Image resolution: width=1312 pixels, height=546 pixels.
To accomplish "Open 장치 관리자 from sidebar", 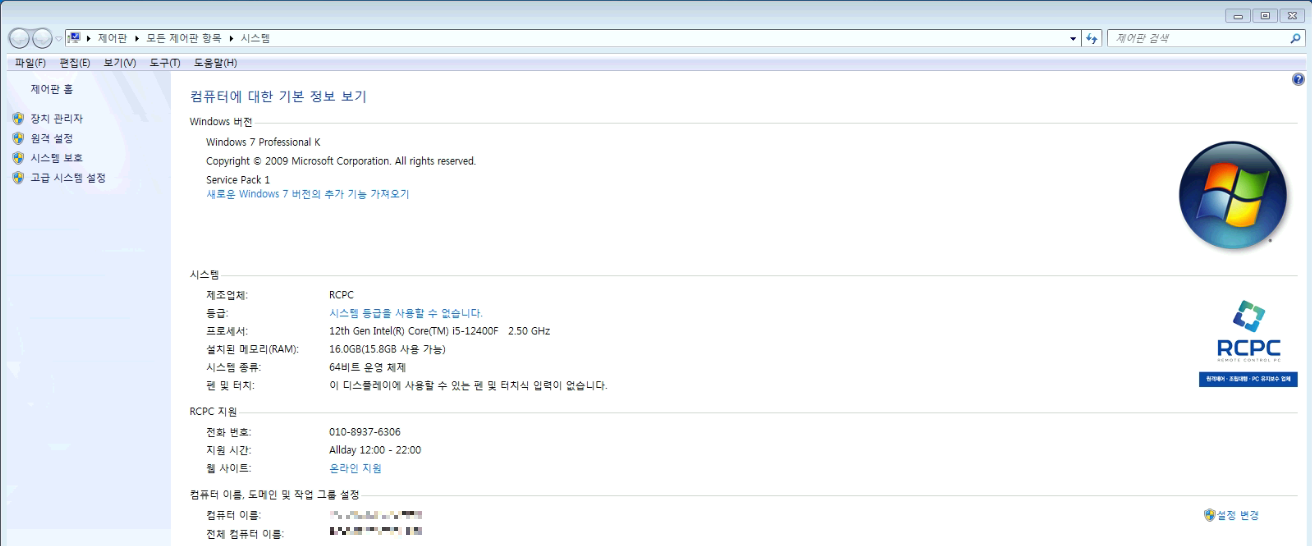I will point(56,118).
